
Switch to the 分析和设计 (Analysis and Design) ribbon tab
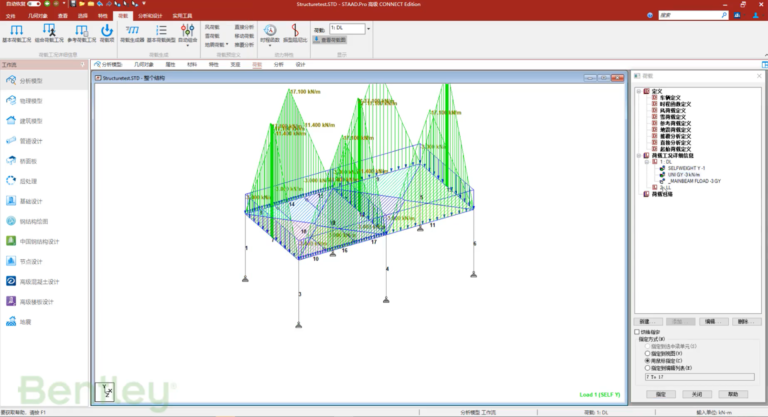149,16
